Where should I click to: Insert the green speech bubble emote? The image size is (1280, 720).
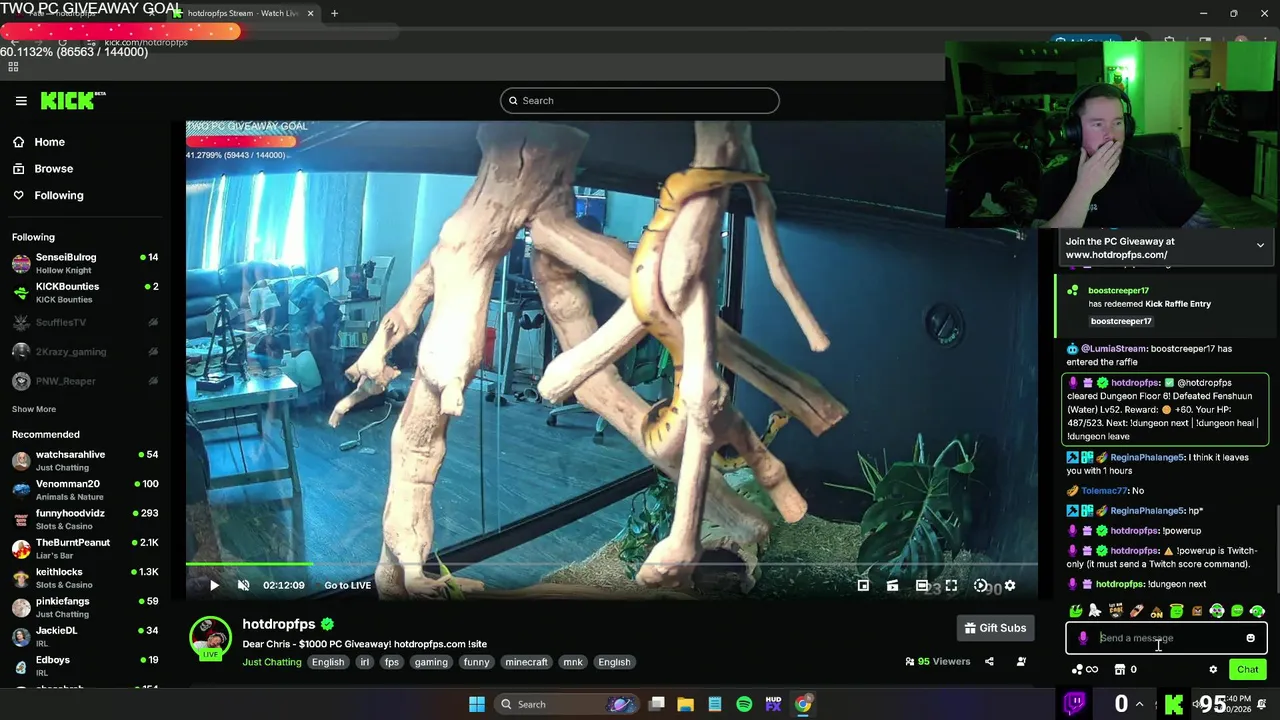point(1237,611)
